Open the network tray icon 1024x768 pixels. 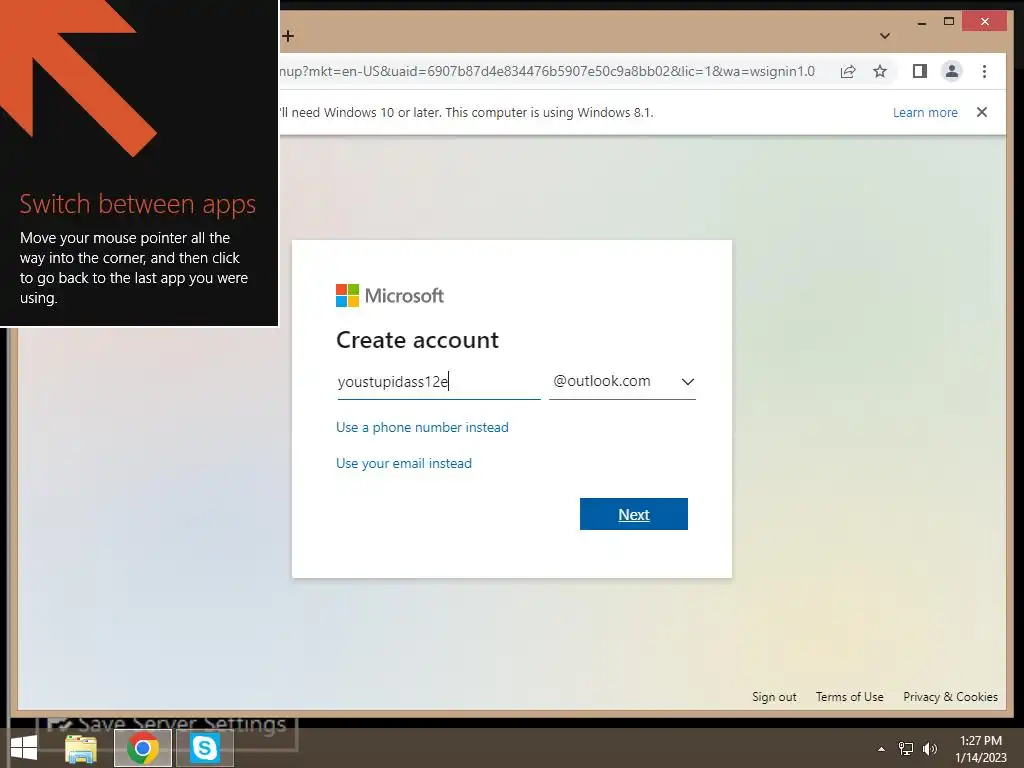[906, 749]
